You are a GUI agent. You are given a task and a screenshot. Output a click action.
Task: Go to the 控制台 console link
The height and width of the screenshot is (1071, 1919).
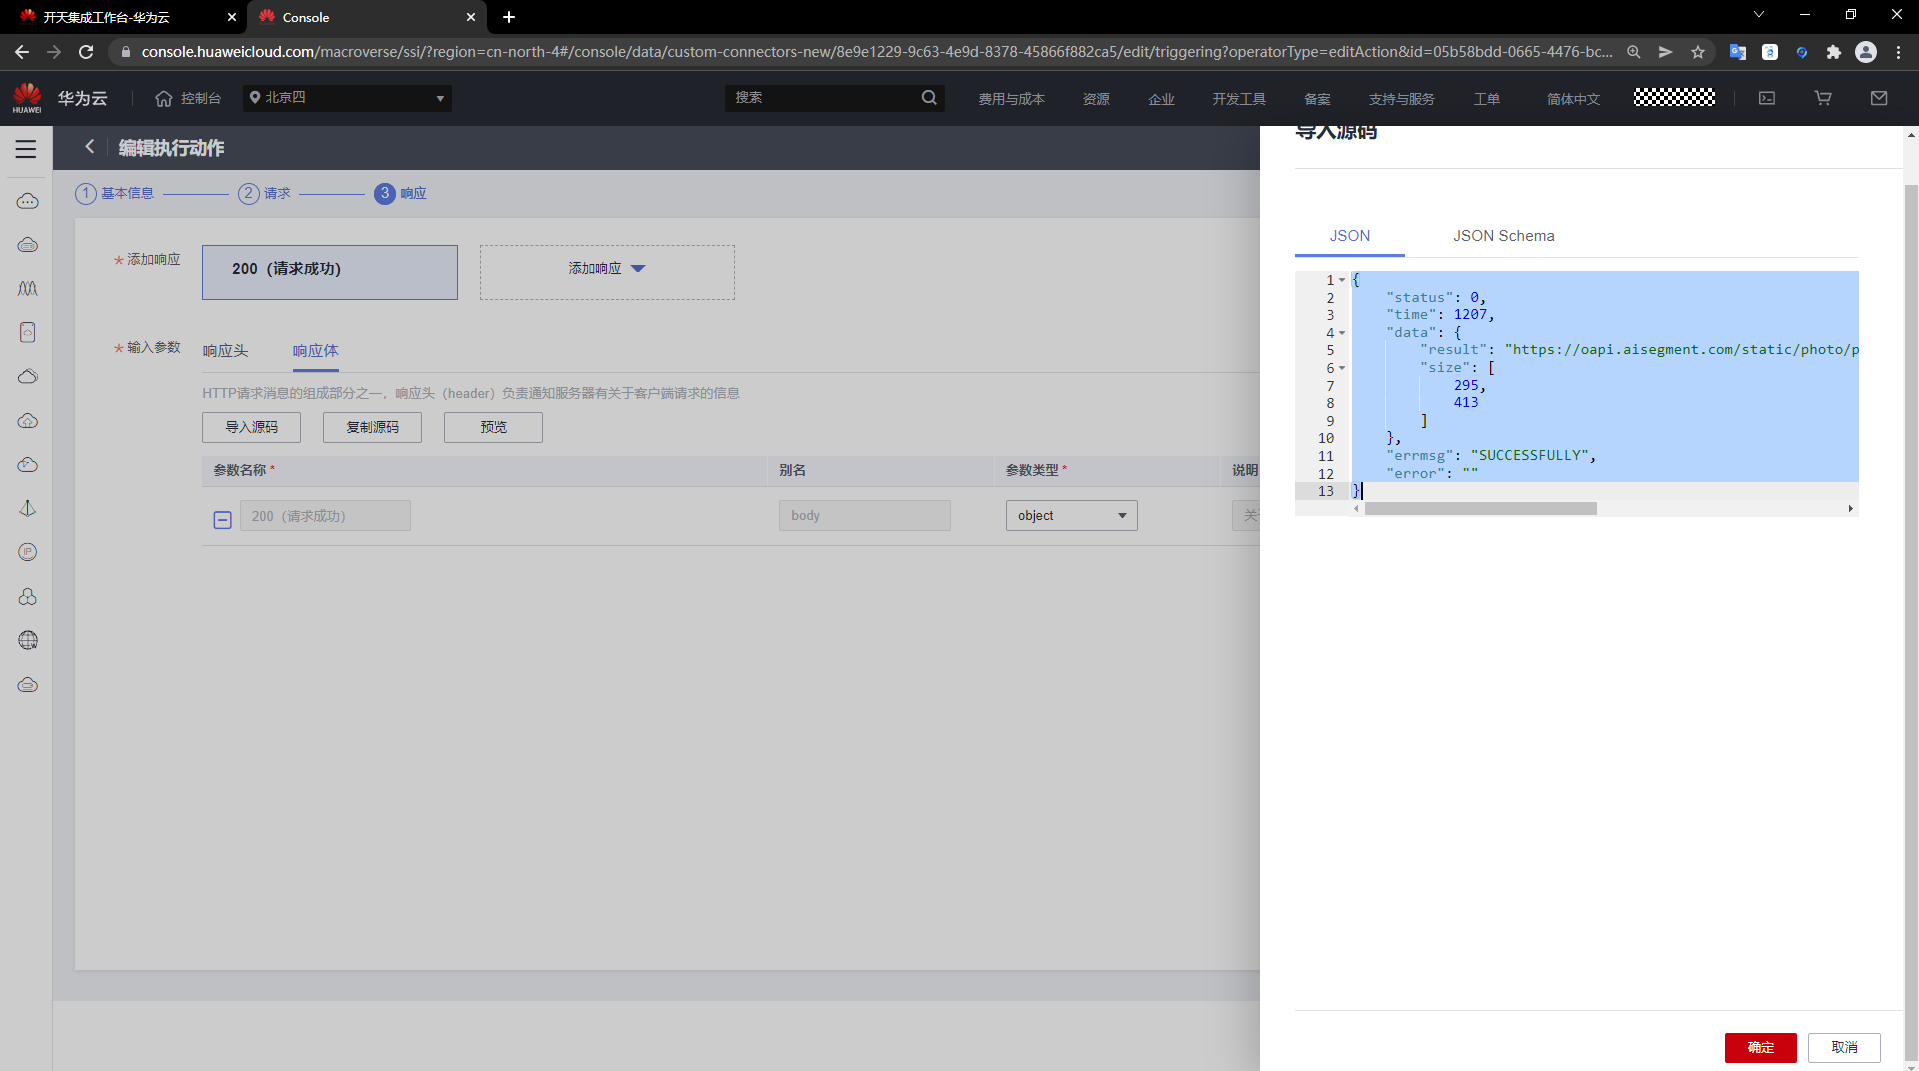(188, 98)
